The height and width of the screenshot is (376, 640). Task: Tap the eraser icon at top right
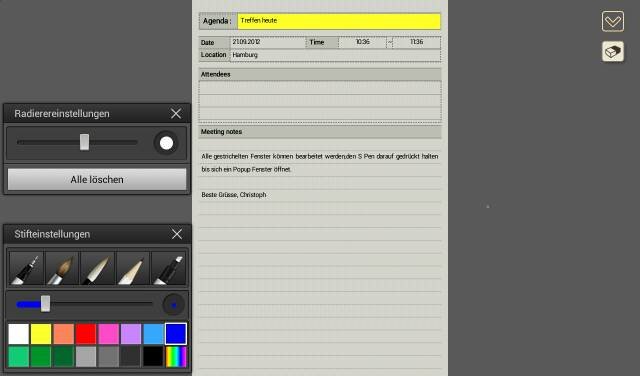click(x=613, y=51)
